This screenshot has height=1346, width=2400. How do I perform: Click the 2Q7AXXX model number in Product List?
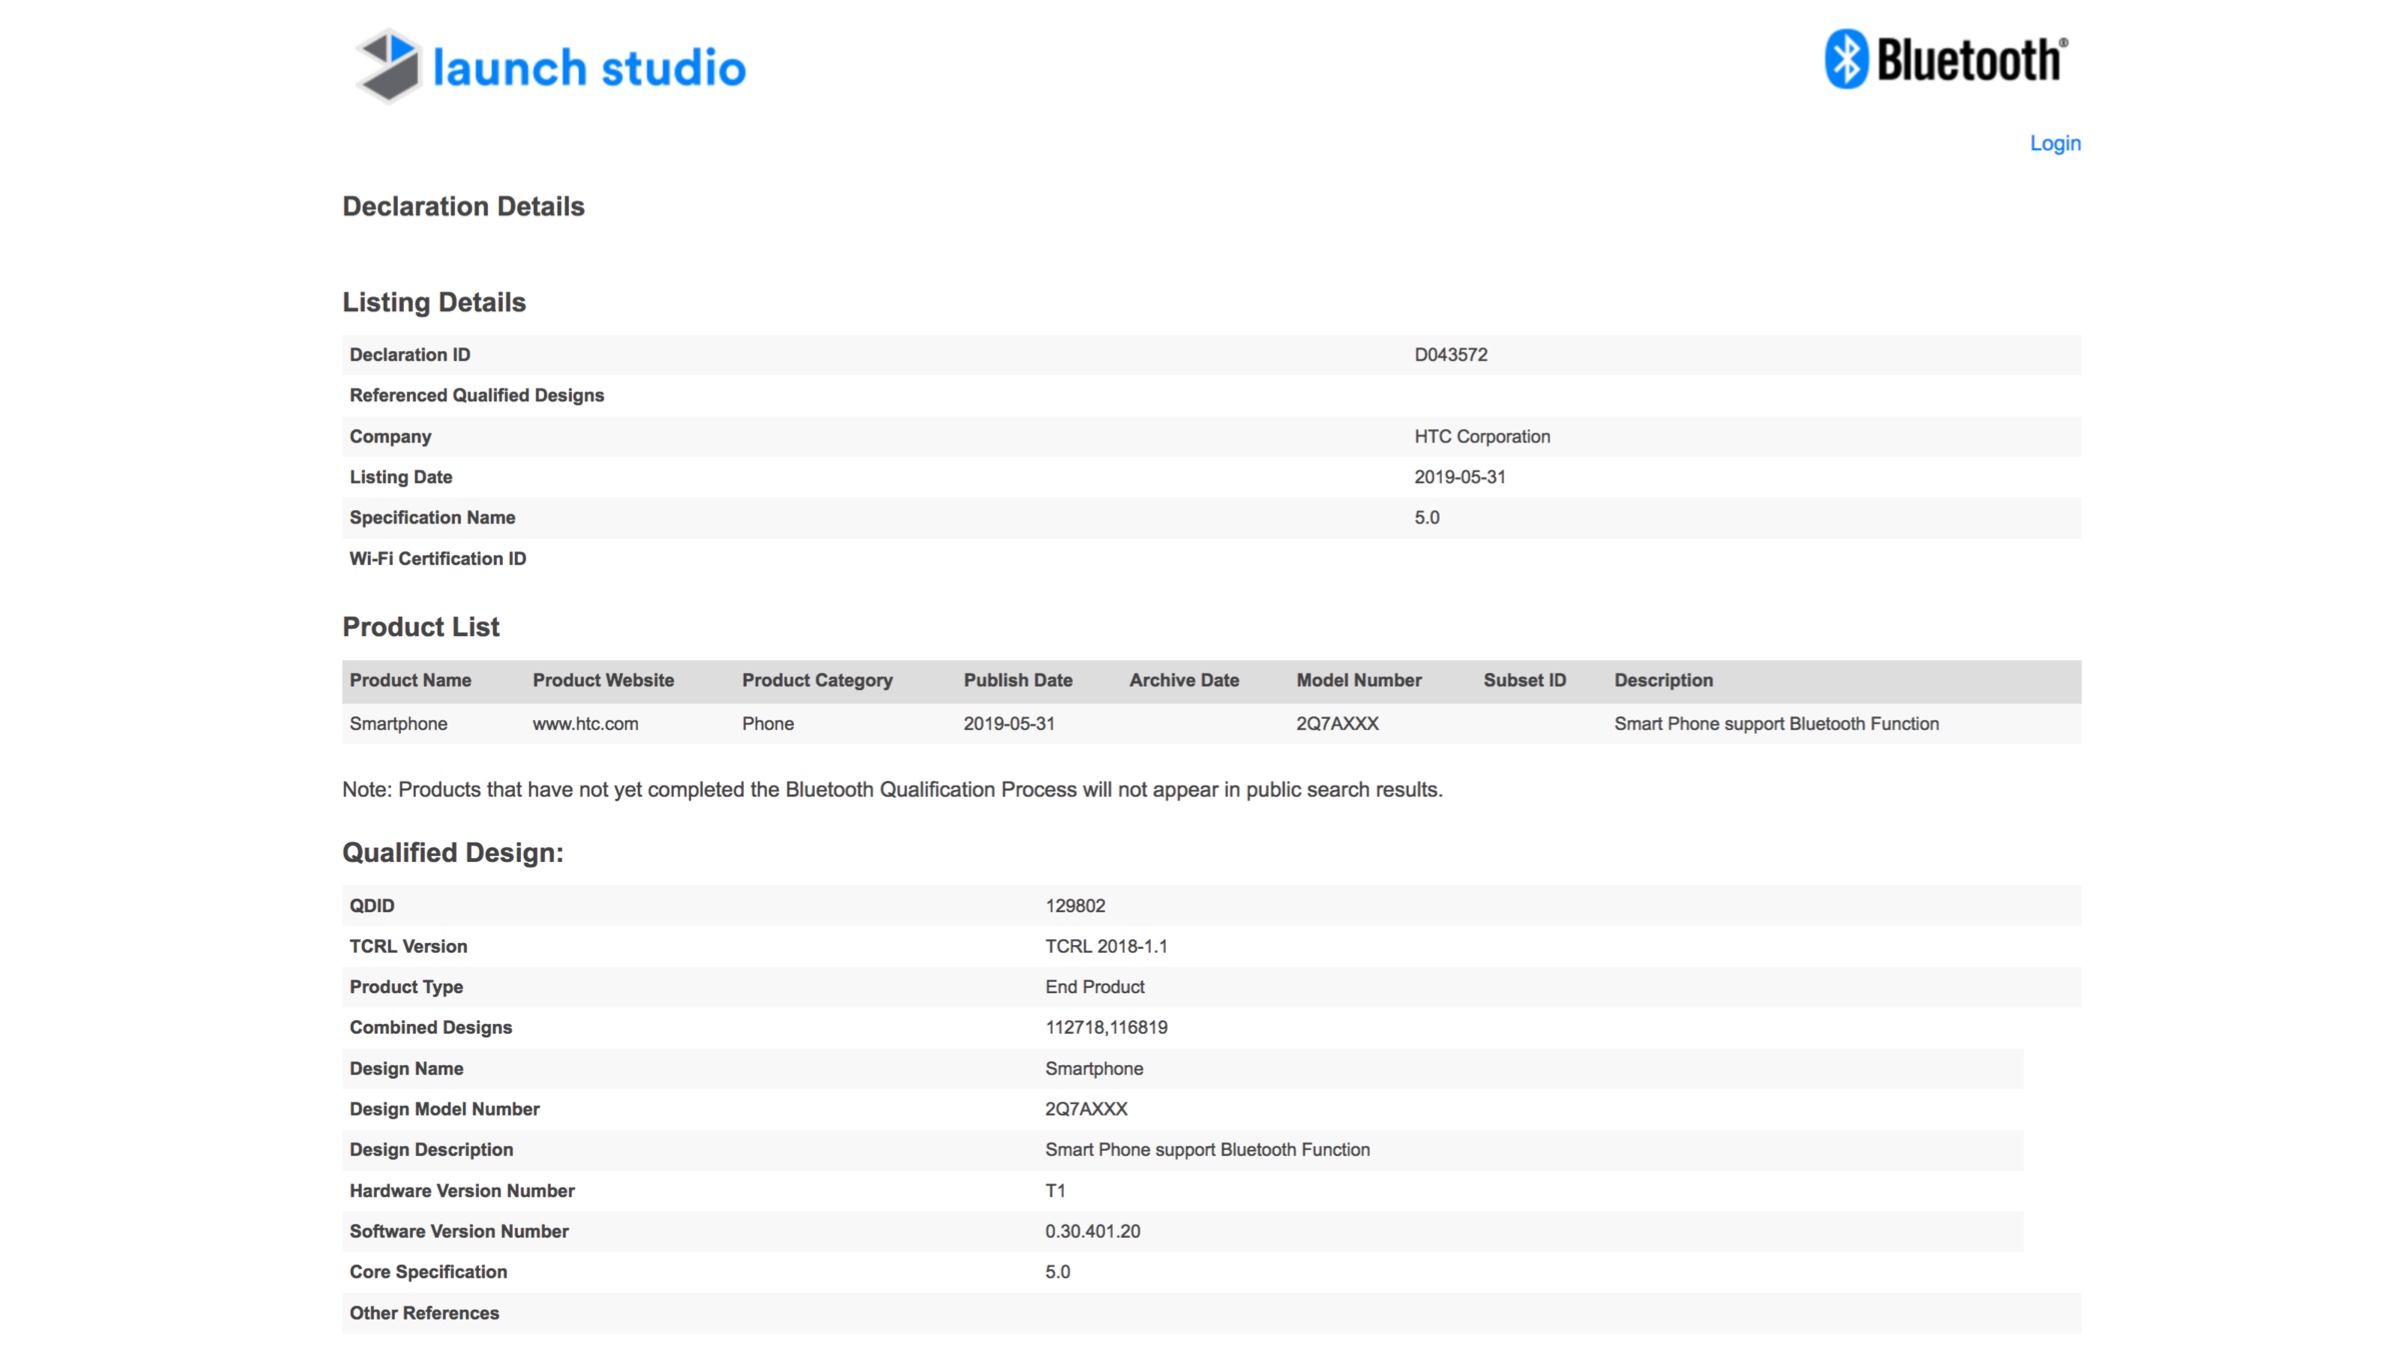click(x=1337, y=723)
